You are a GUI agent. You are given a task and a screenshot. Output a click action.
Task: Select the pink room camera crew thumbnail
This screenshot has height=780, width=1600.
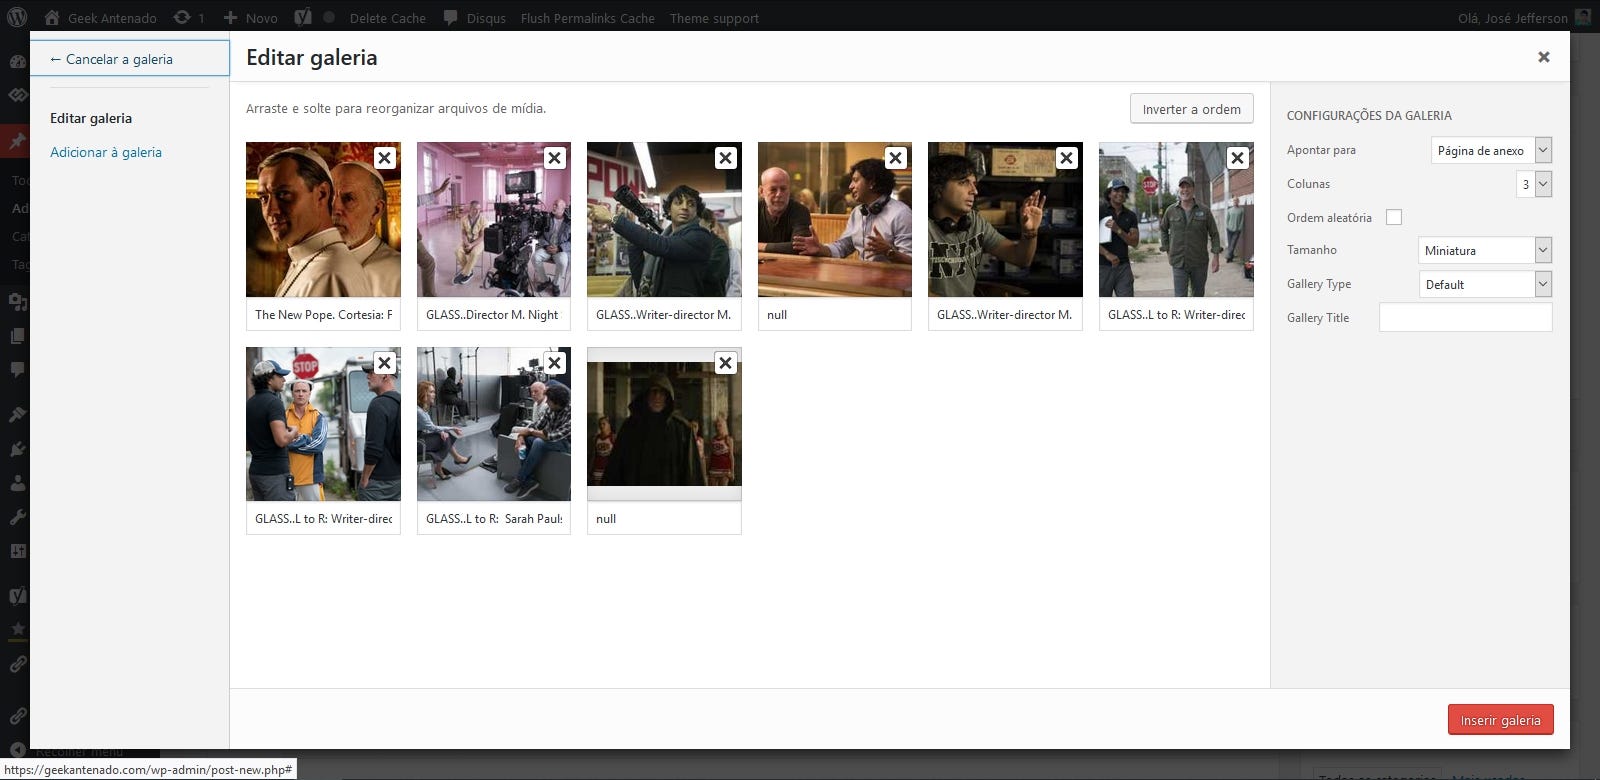coord(494,219)
